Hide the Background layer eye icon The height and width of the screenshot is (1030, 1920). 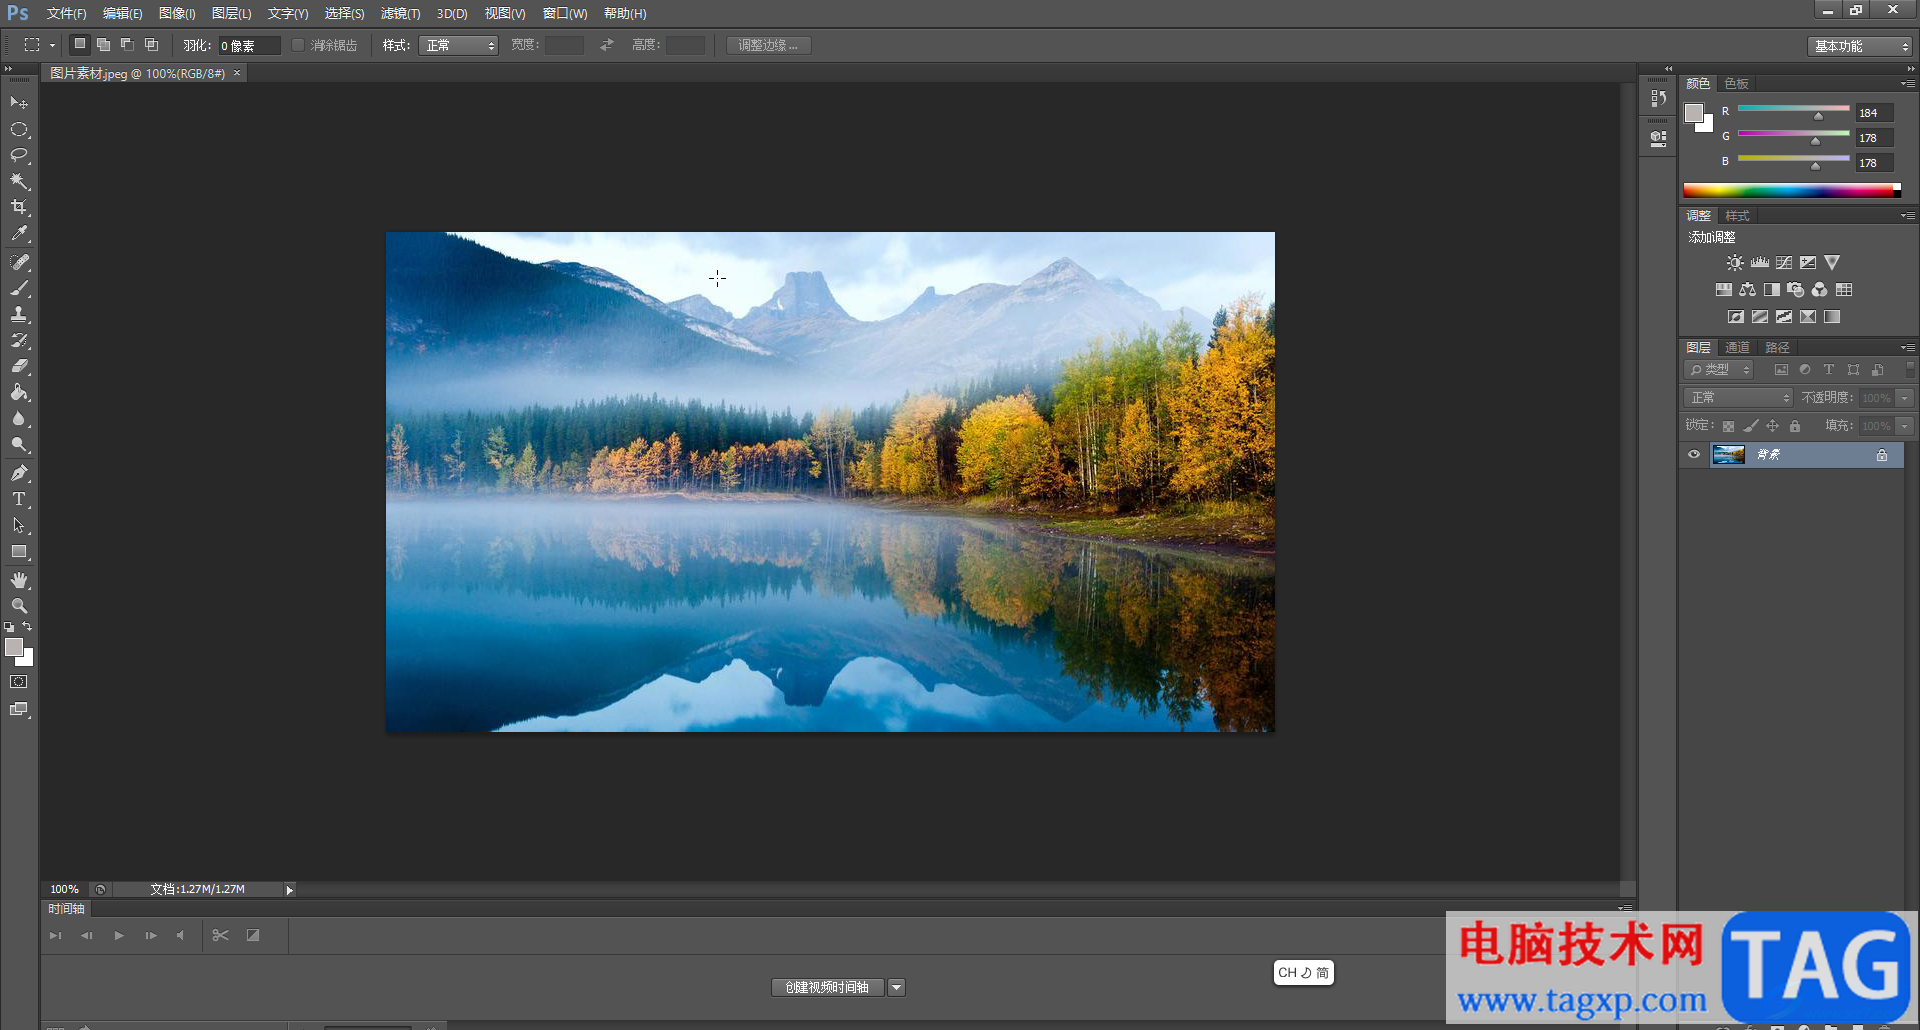click(x=1694, y=455)
